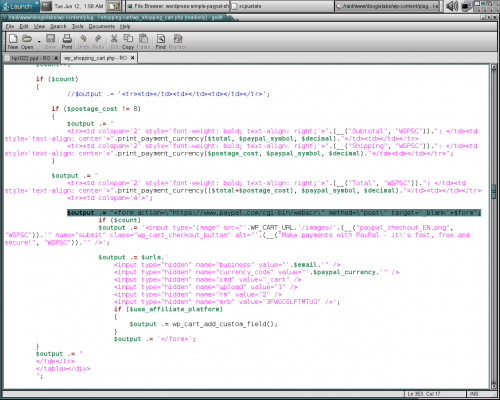Click the network monitor icon in the panel
The image size is (500, 400).
point(467,6)
